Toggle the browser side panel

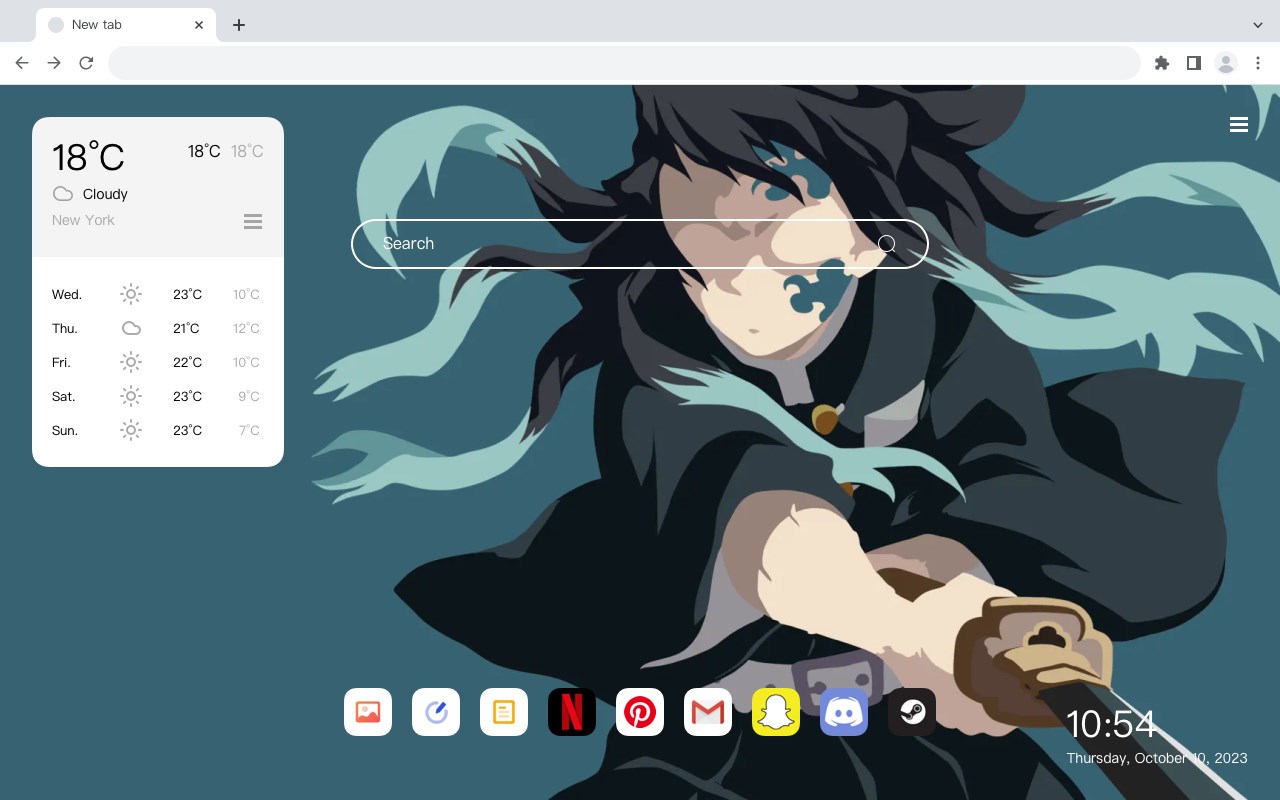point(1193,63)
